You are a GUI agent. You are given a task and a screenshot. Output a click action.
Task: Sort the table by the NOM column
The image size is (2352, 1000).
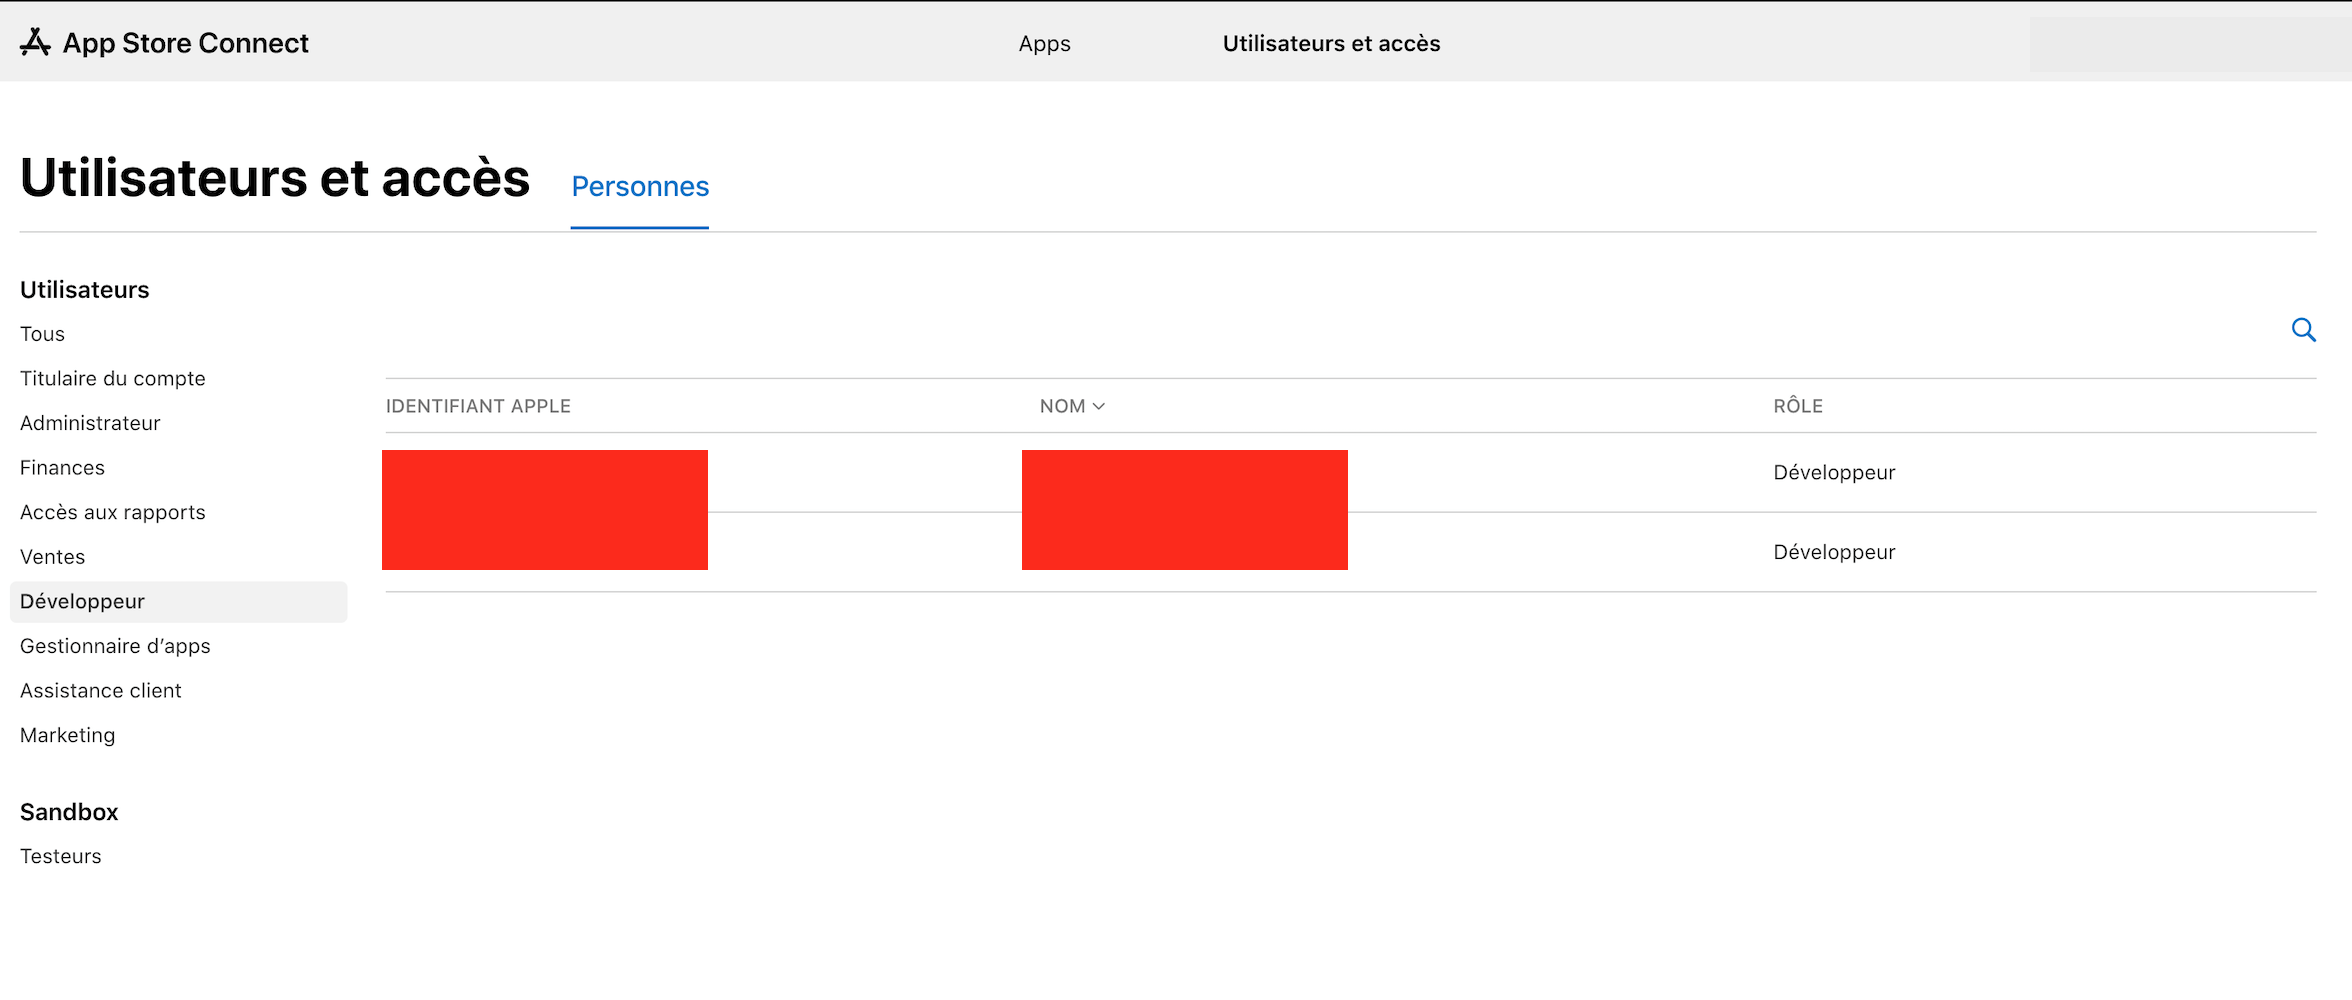1072,406
